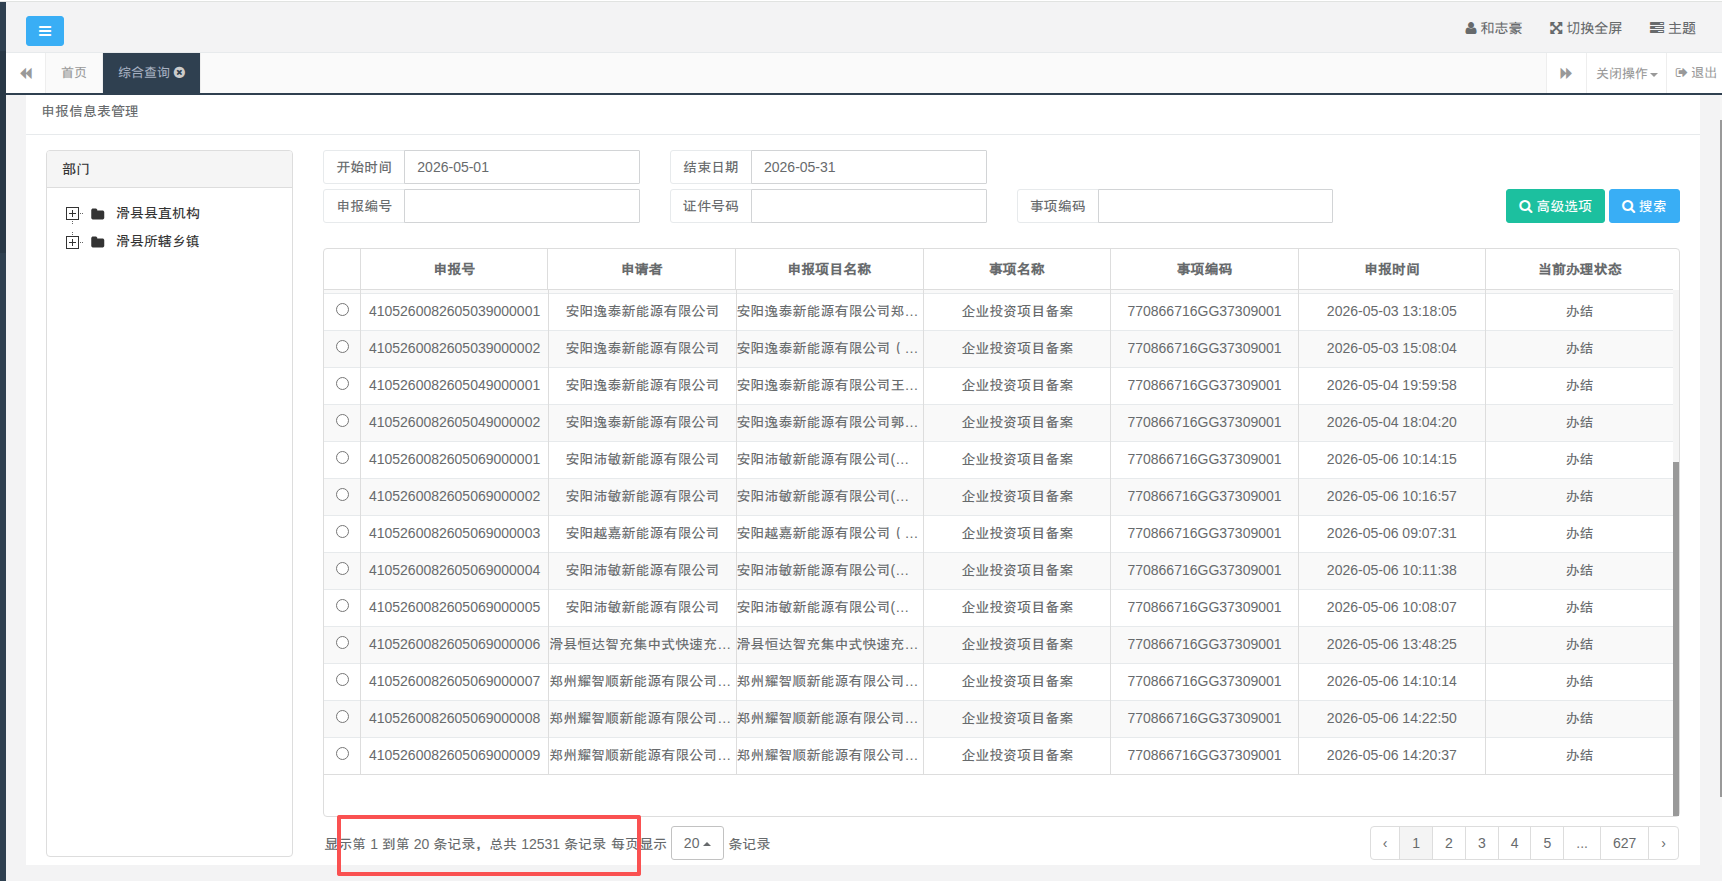The height and width of the screenshot is (881, 1722).
Task: Click applicant 安阳越嘉新能源有限公司
Action: click(642, 533)
